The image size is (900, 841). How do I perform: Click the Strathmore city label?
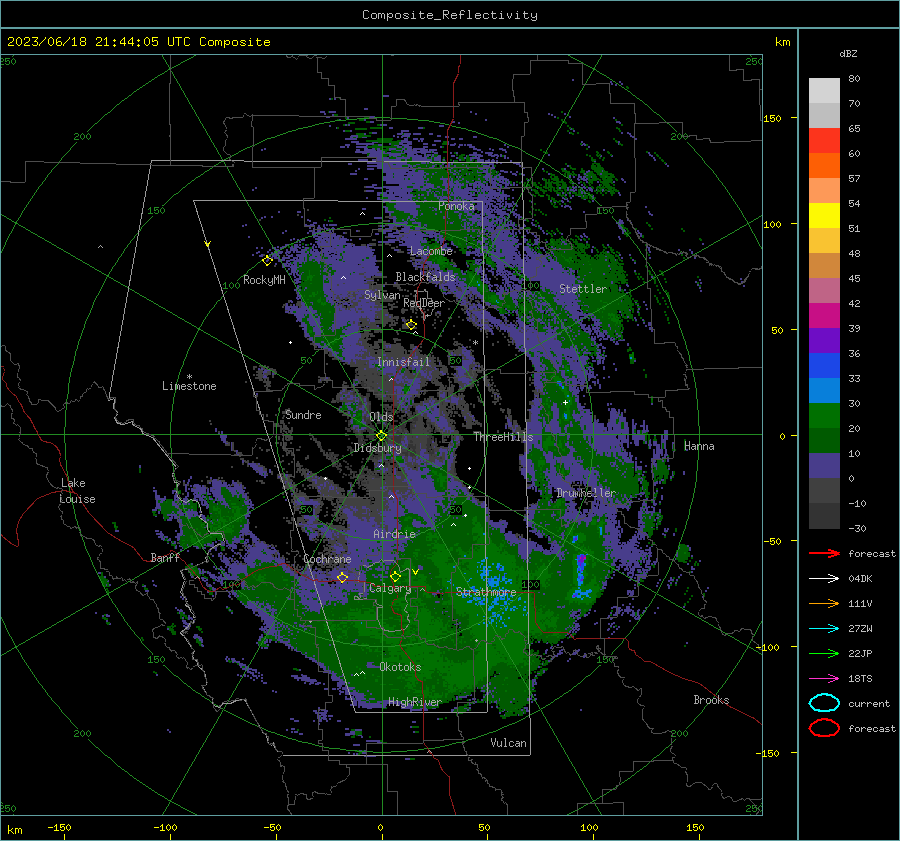coord(486,592)
